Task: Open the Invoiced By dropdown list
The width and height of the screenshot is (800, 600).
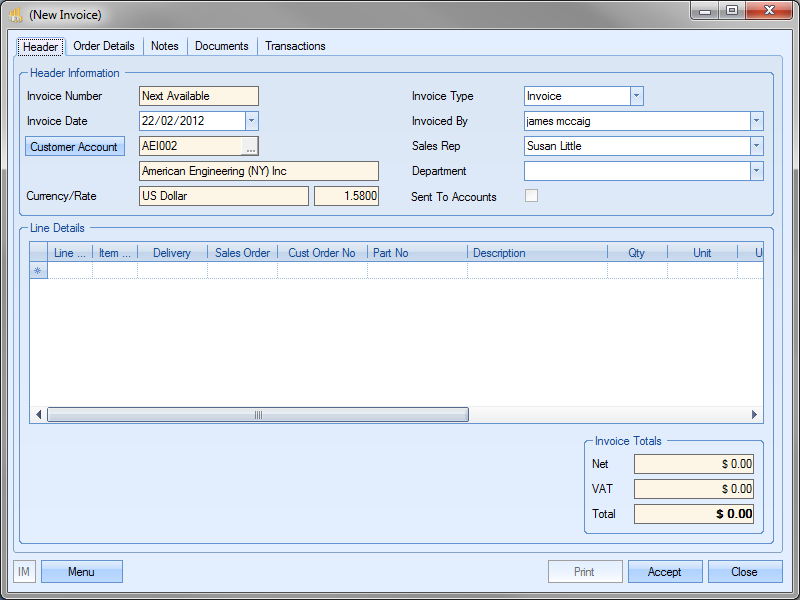Action: pyautogui.click(x=756, y=121)
